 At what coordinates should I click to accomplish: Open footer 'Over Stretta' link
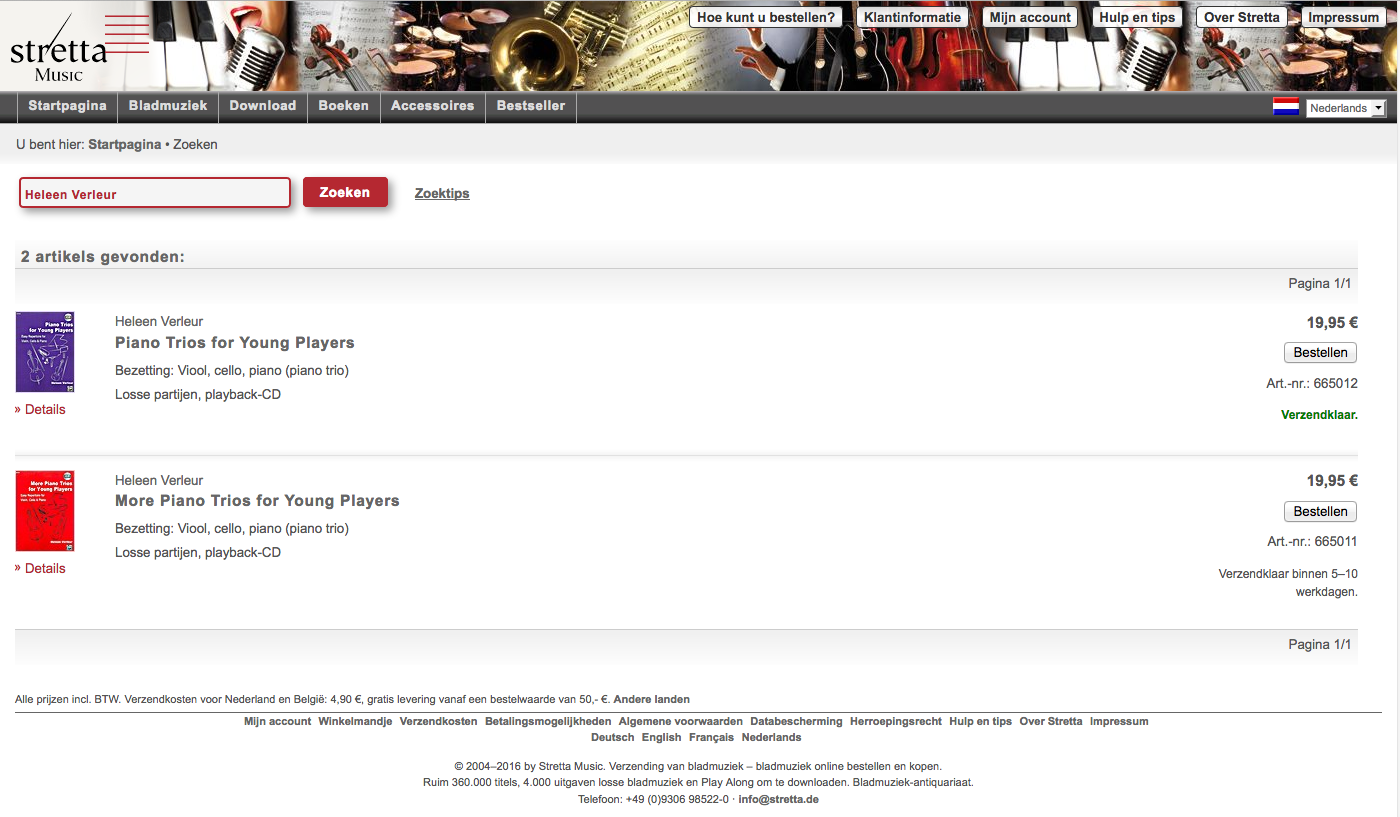click(x=1051, y=721)
